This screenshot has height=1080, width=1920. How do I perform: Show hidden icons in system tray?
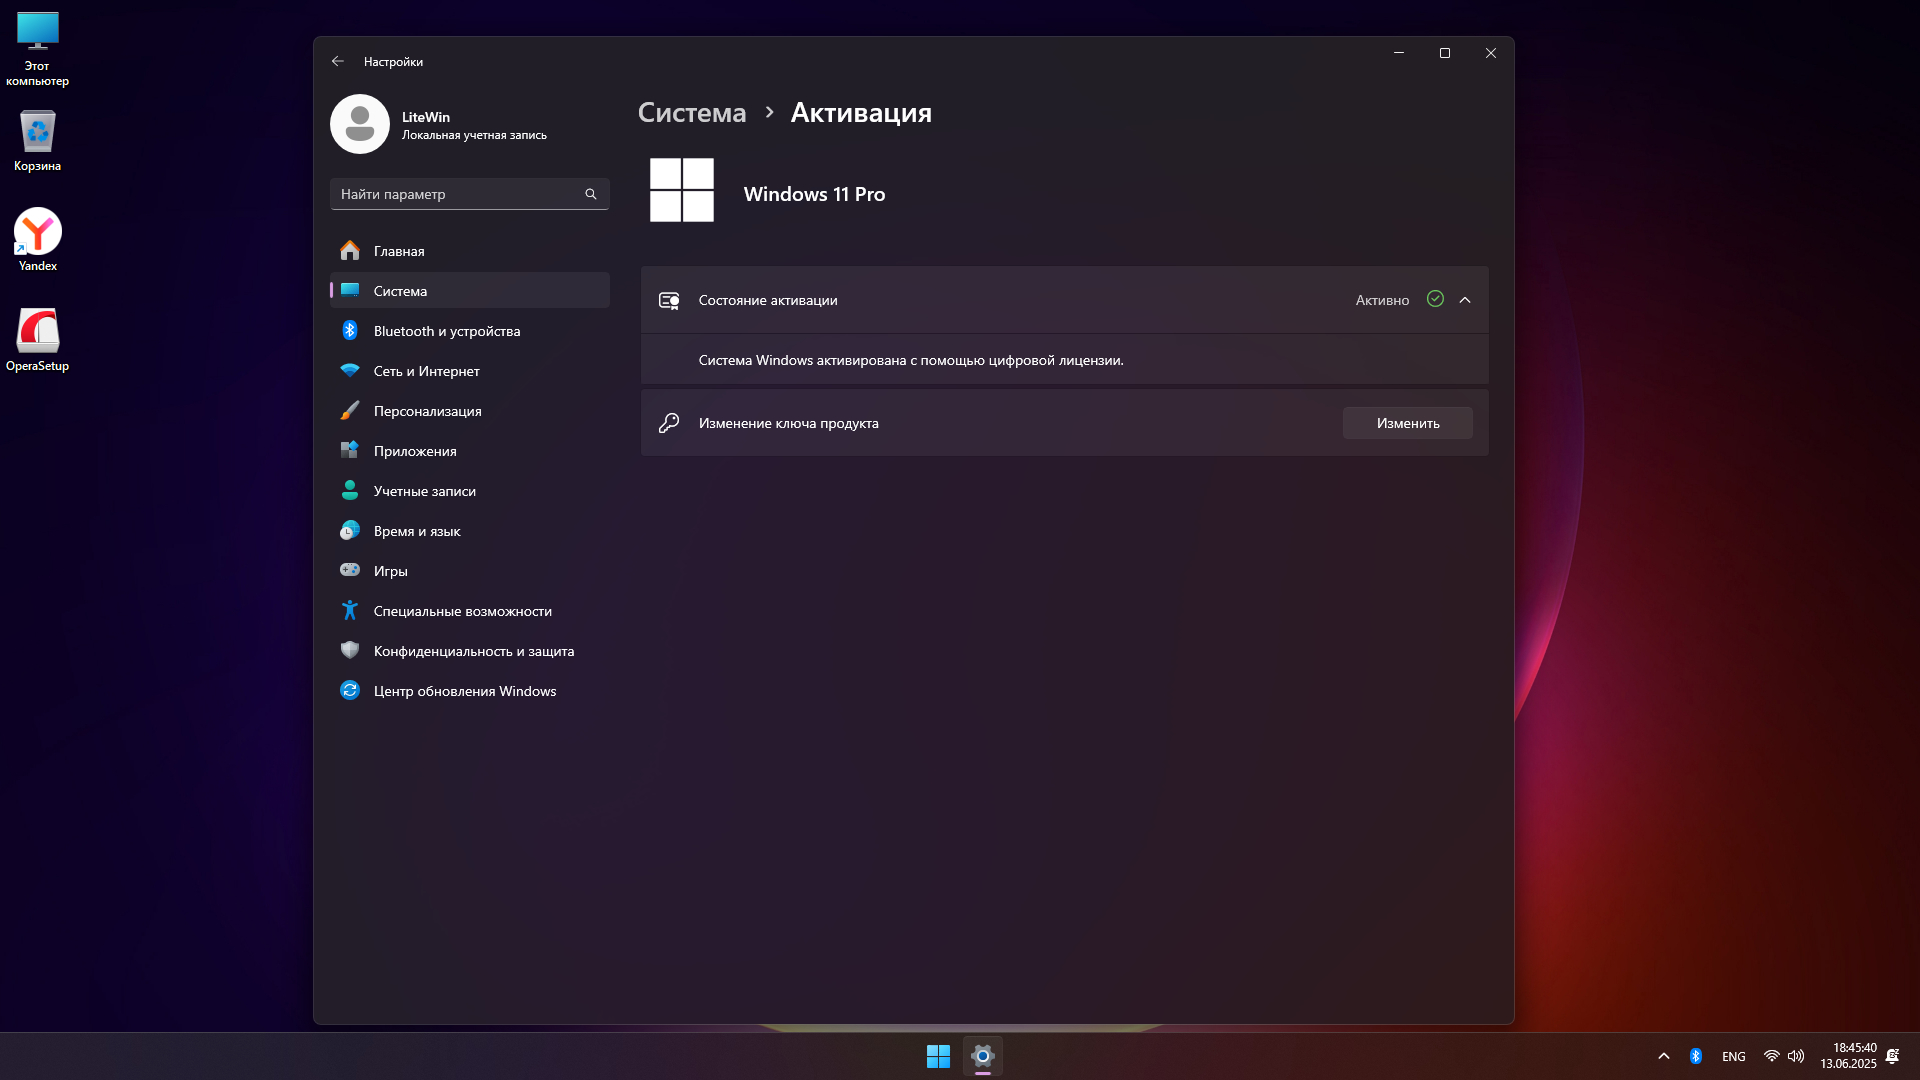click(x=1664, y=1056)
